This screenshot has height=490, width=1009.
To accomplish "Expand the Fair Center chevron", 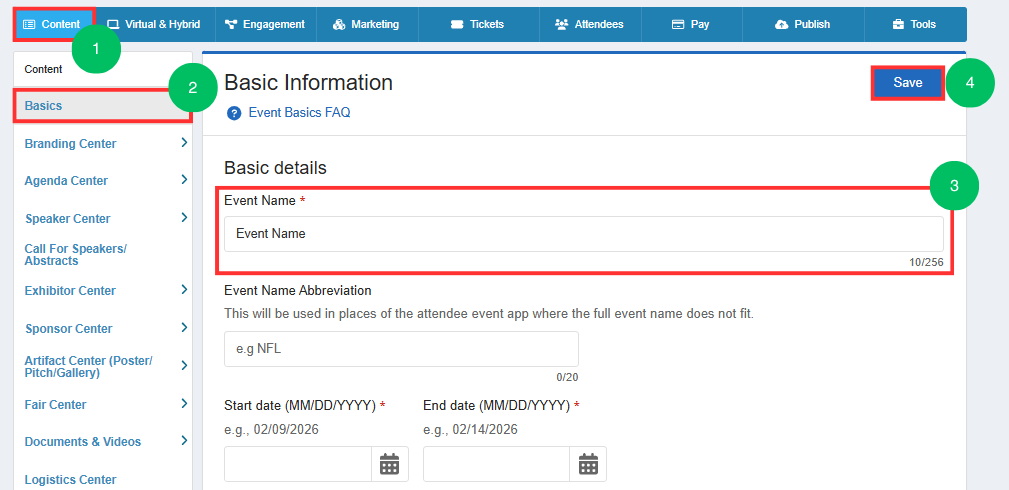I will click(x=184, y=404).
